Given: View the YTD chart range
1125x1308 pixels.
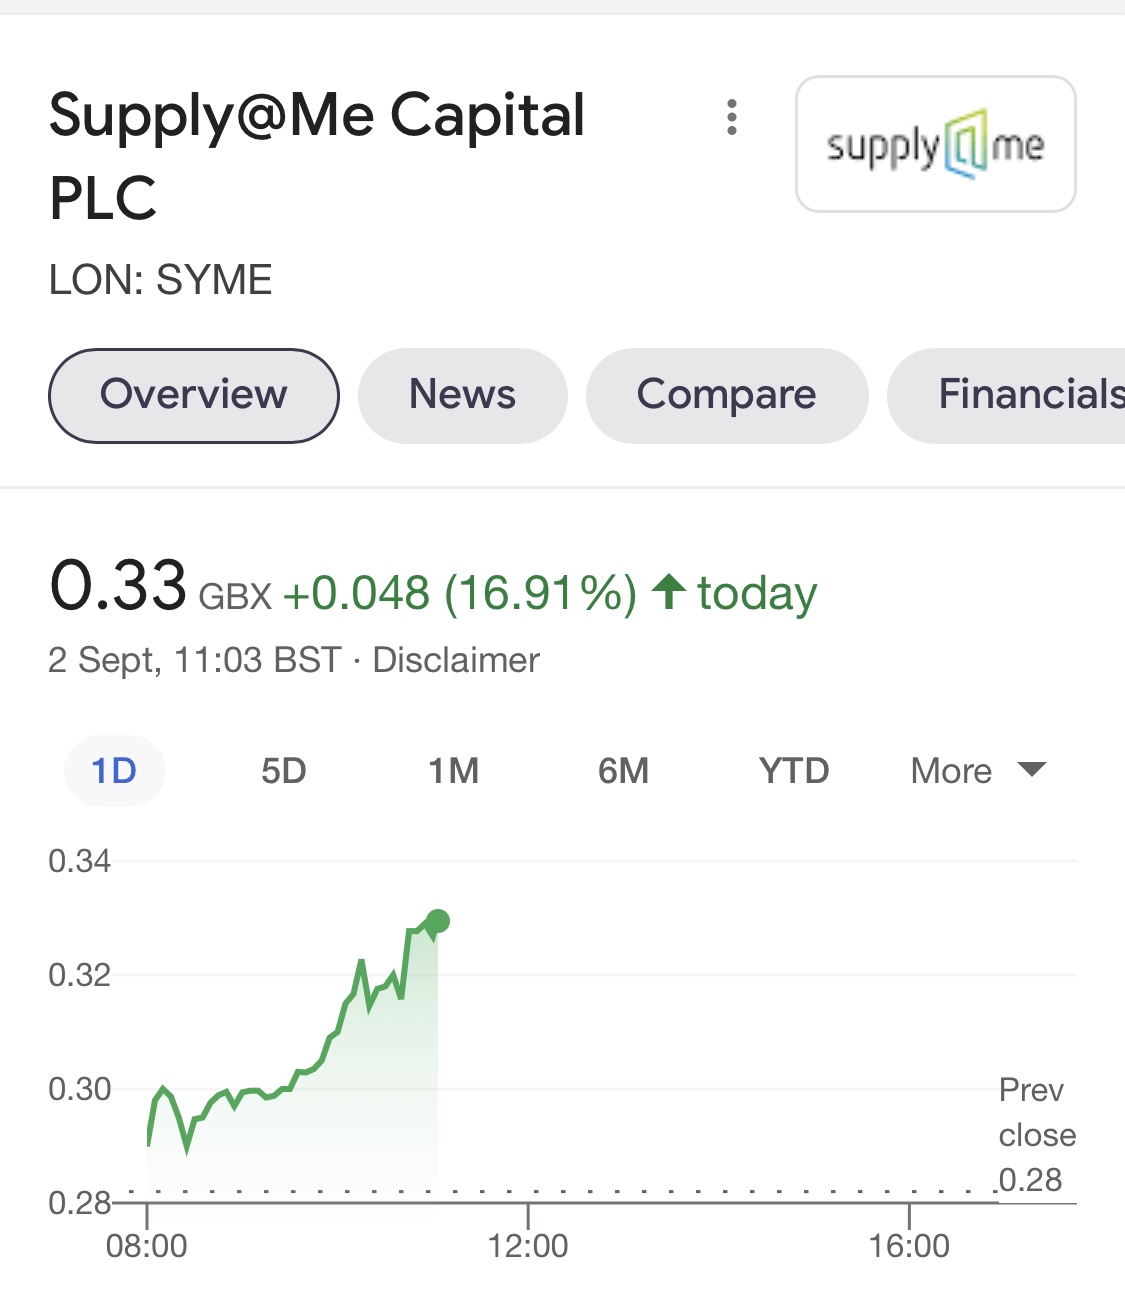Looking at the screenshot, I should click(x=794, y=771).
